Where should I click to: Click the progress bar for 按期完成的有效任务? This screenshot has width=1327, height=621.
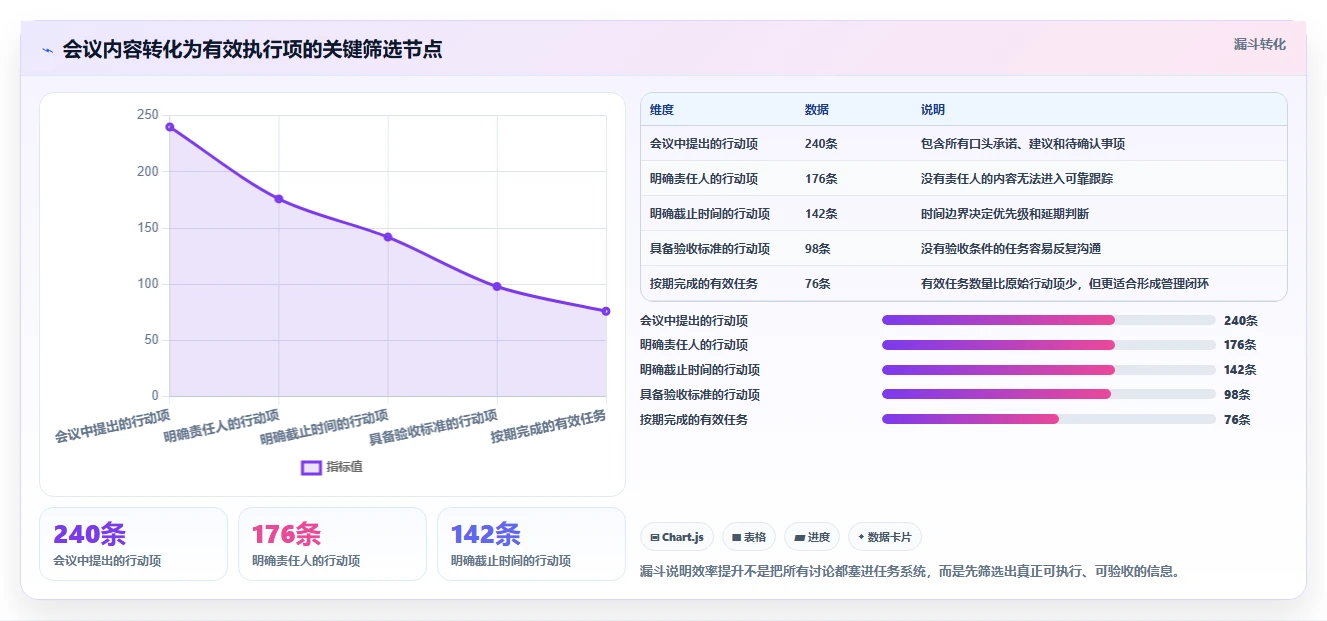(1049, 420)
